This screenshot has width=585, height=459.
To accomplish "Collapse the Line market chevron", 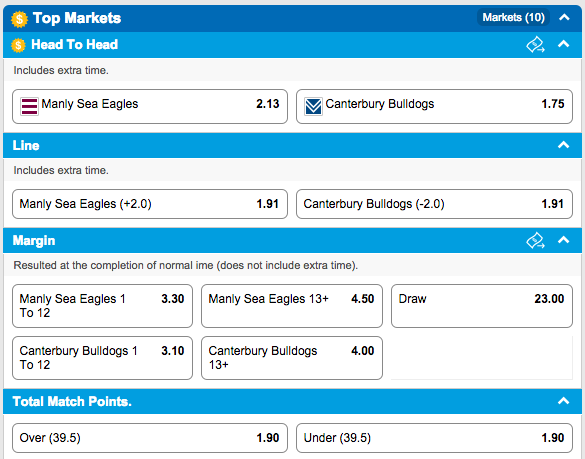I will coord(563,145).
